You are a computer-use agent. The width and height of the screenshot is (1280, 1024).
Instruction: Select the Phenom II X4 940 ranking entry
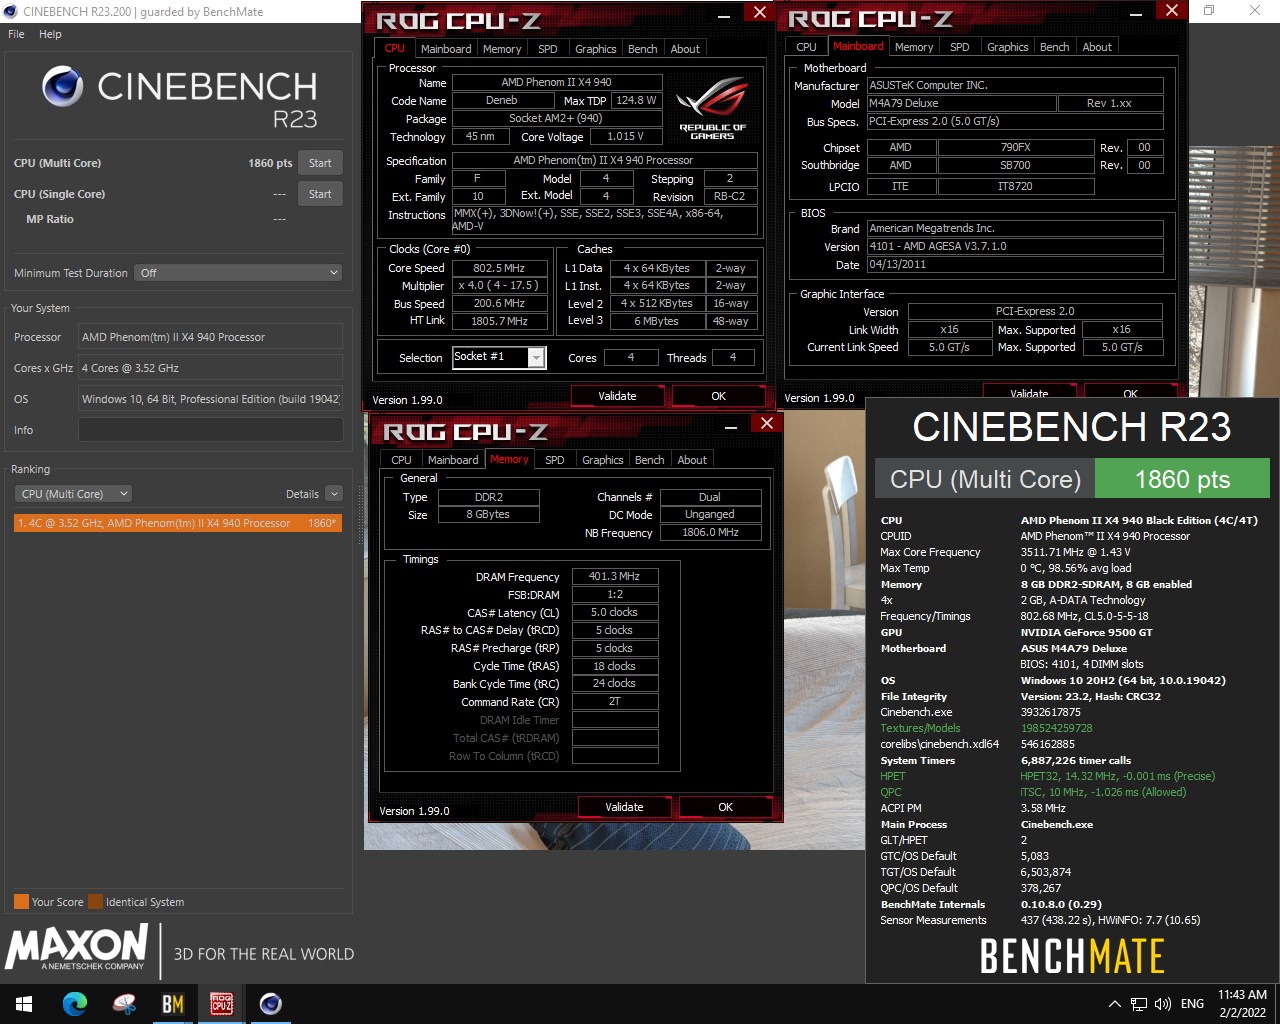click(x=178, y=523)
